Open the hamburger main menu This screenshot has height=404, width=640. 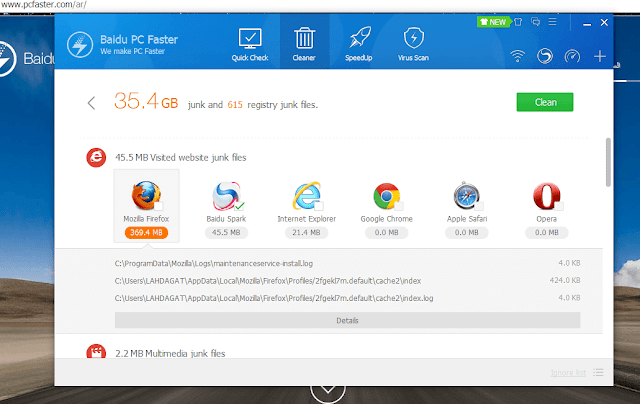tap(553, 21)
